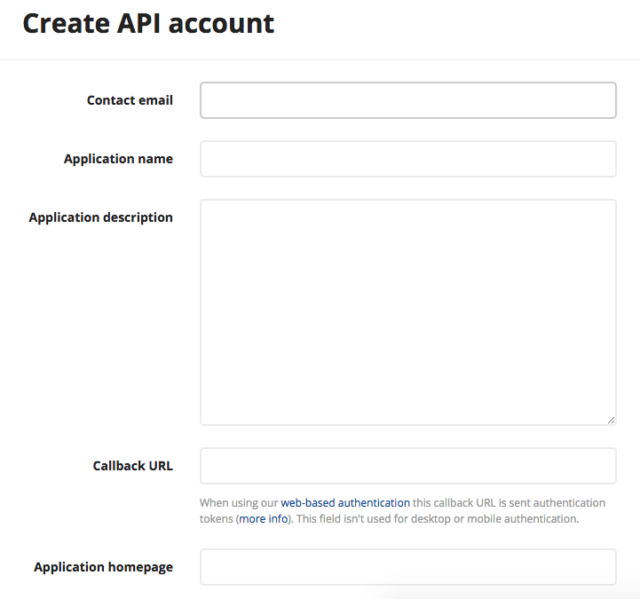The width and height of the screenshot is (640, 599).
Task: Click the Application homepage label
Action: [x=103, y=567]
